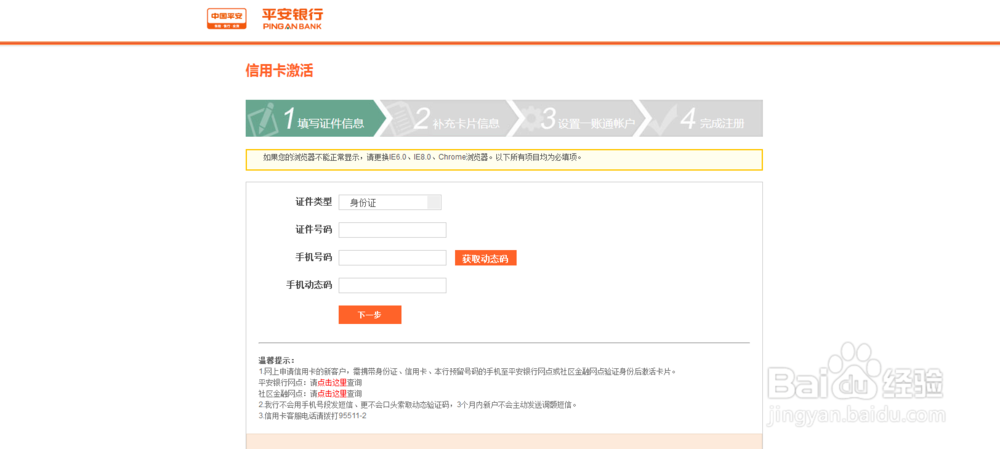Click the checkmark icon in step 4

pyautogui.click(x=663, y=118)
